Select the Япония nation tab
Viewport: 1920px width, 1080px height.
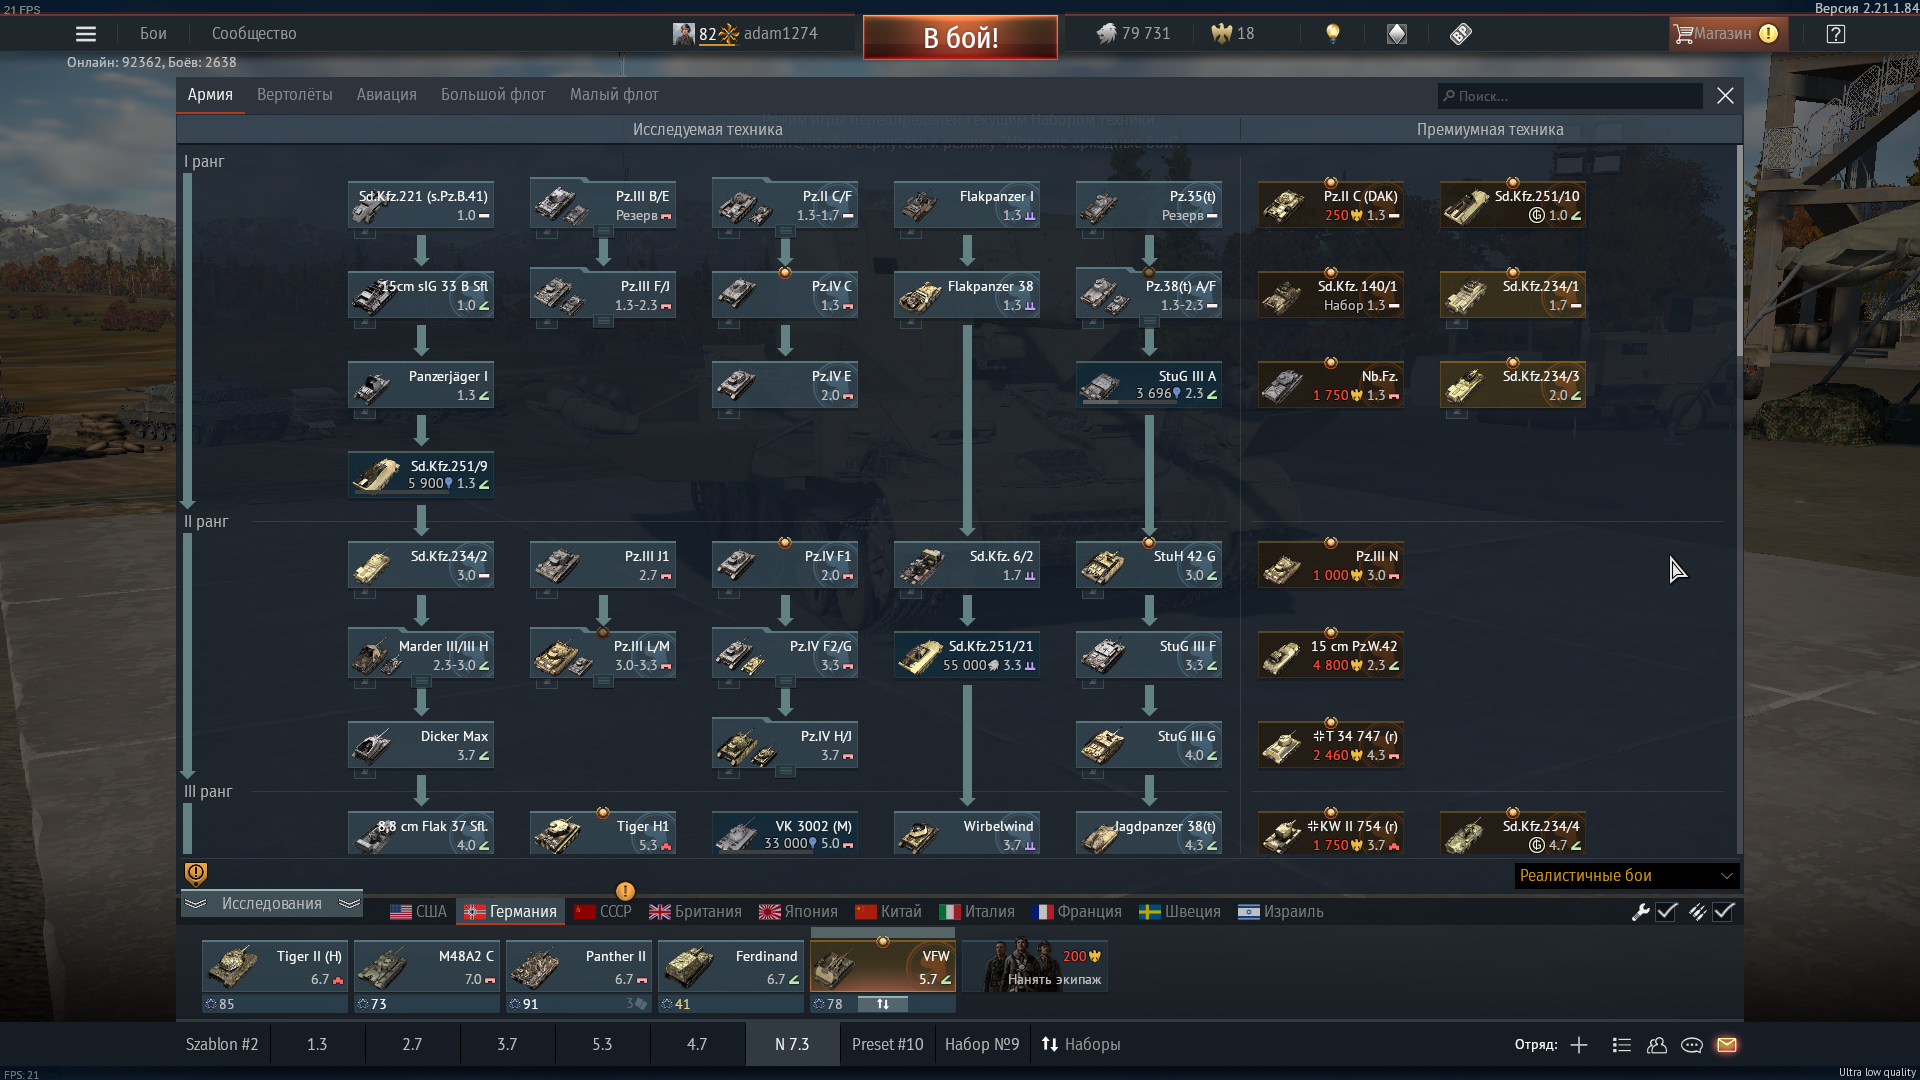(798, 912)
